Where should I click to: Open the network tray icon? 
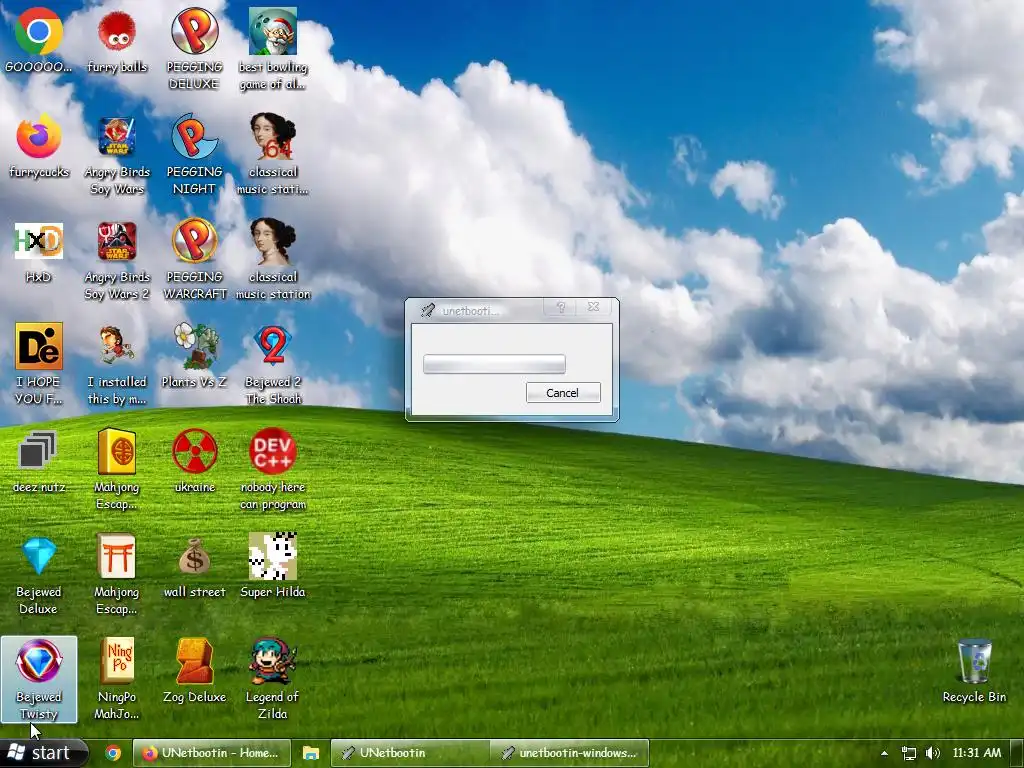pyautogui.click(x=908, y=753)
